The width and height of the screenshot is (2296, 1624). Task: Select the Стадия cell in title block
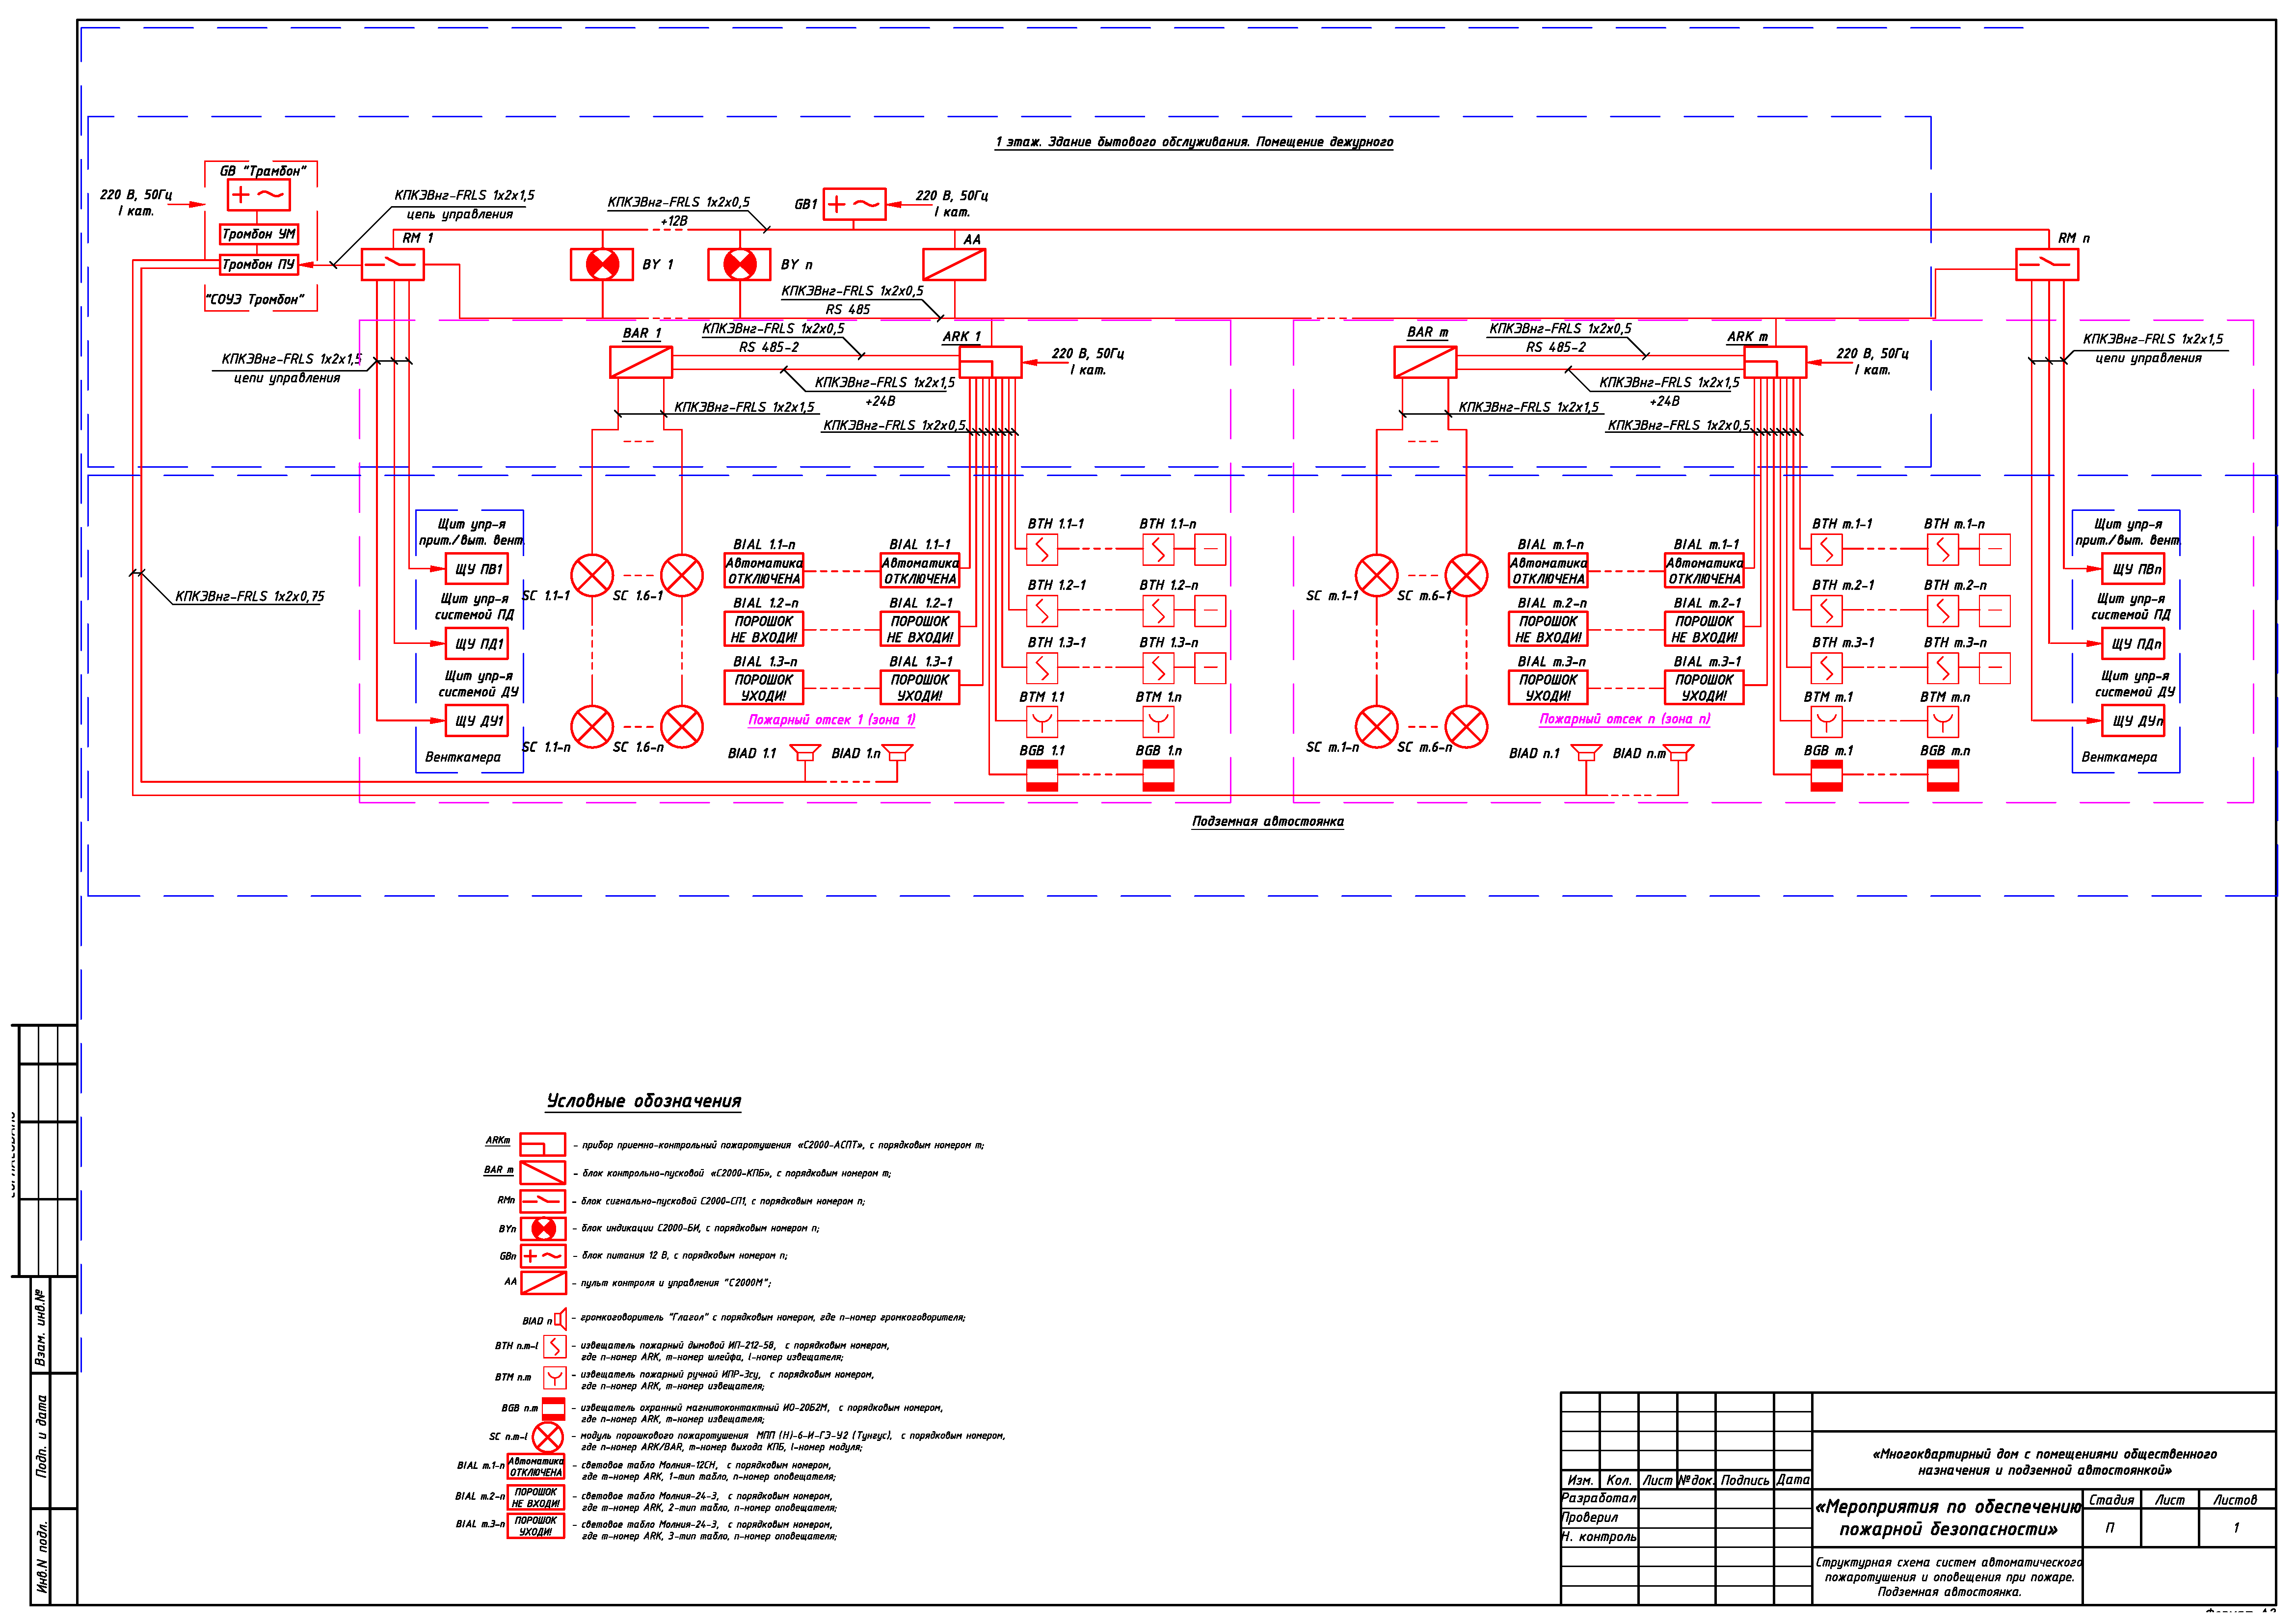coord(2111,1500)
